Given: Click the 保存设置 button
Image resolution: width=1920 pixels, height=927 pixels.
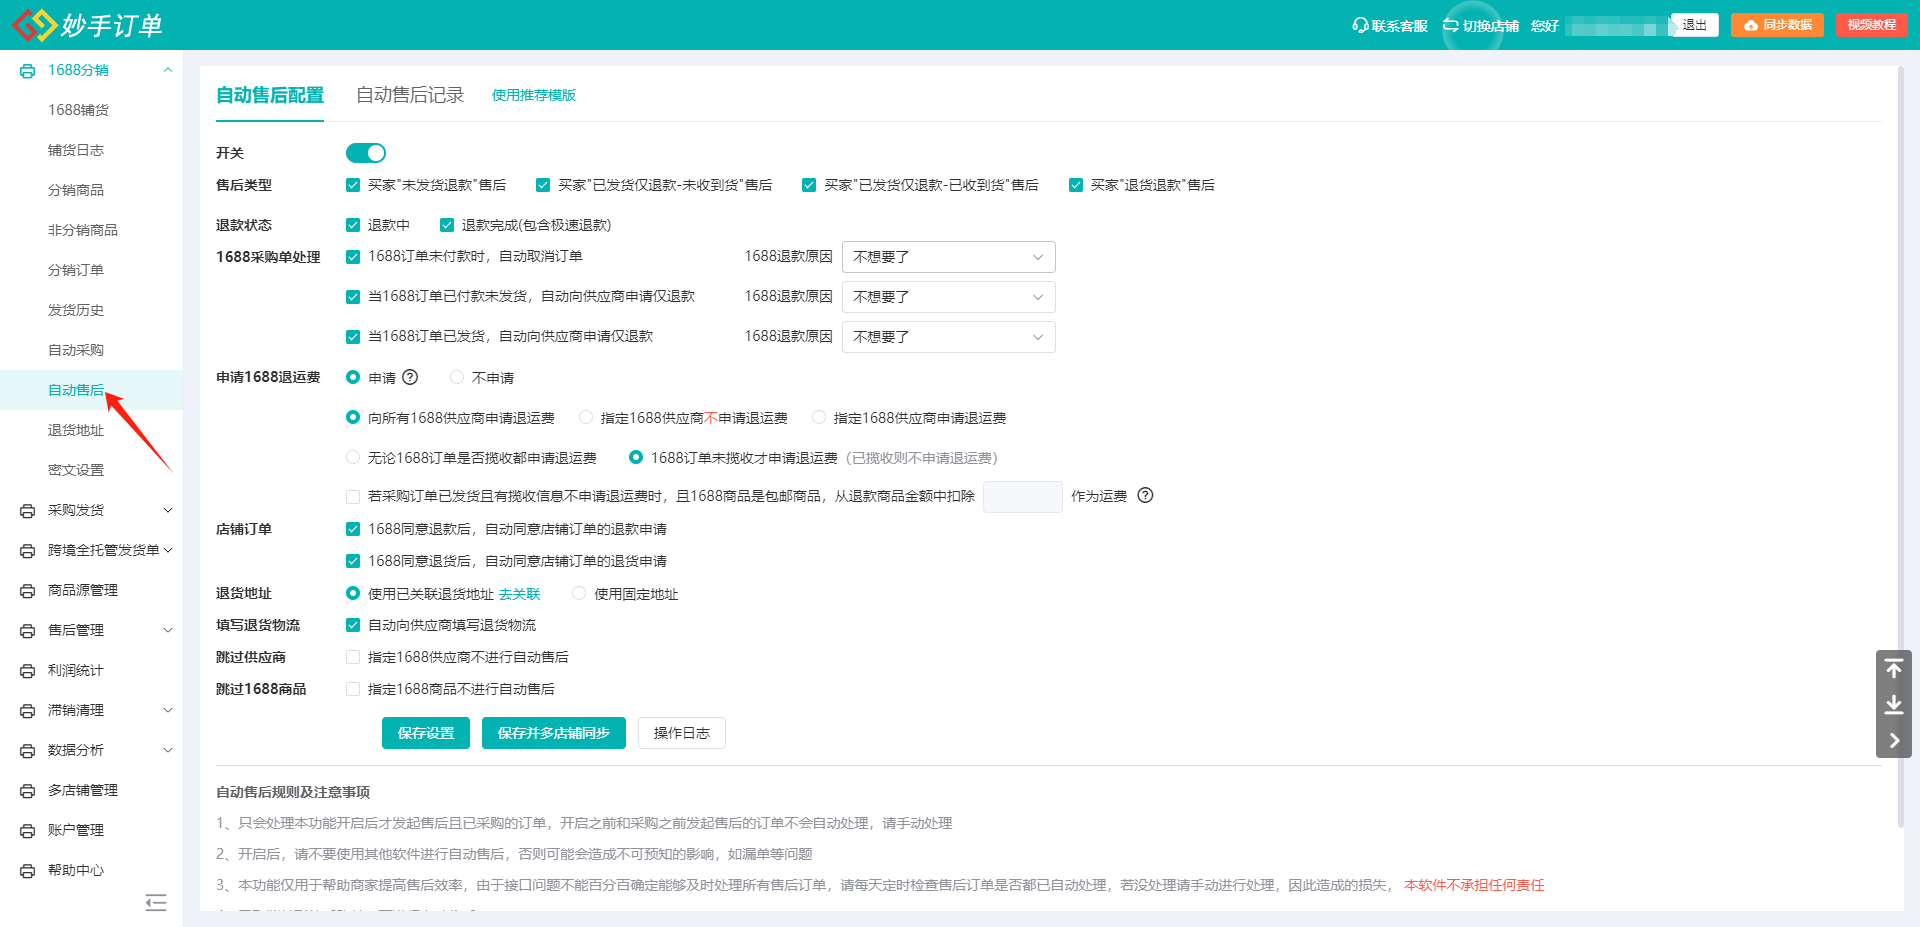Looking at the screenshot, I should pyautogui.click(x=426, y=733).
